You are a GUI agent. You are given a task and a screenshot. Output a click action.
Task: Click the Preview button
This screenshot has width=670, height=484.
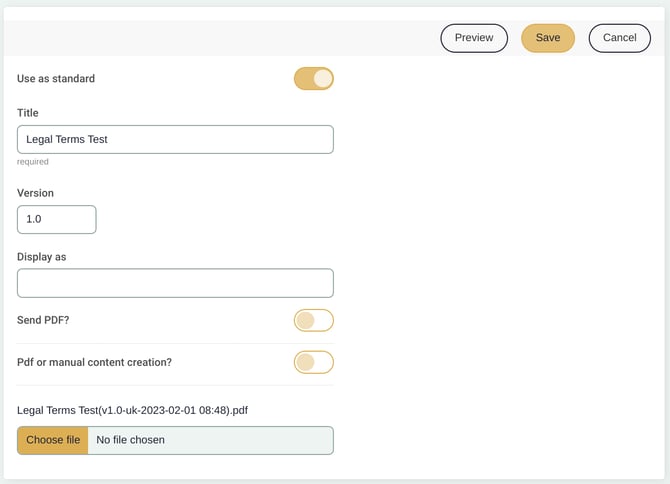(474, 38)
